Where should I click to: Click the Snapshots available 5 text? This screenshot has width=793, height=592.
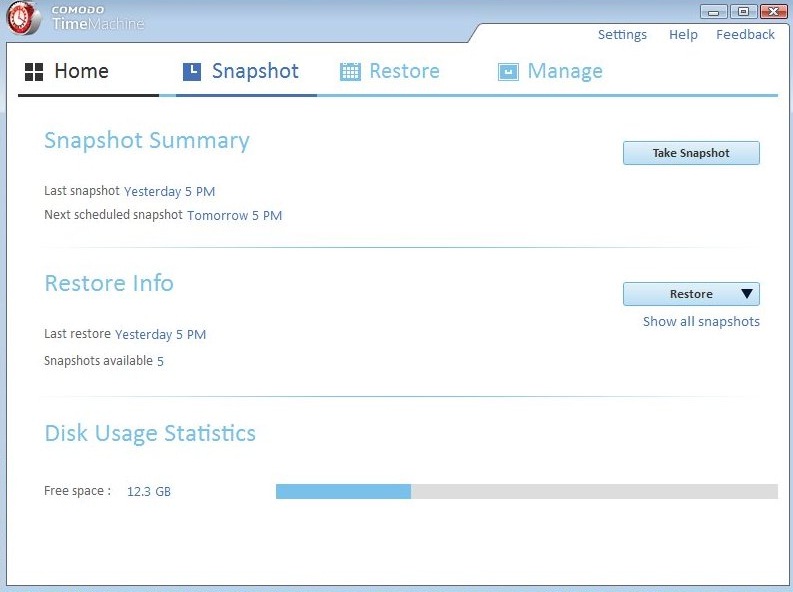pyautogui.click(x=104, y=361)
